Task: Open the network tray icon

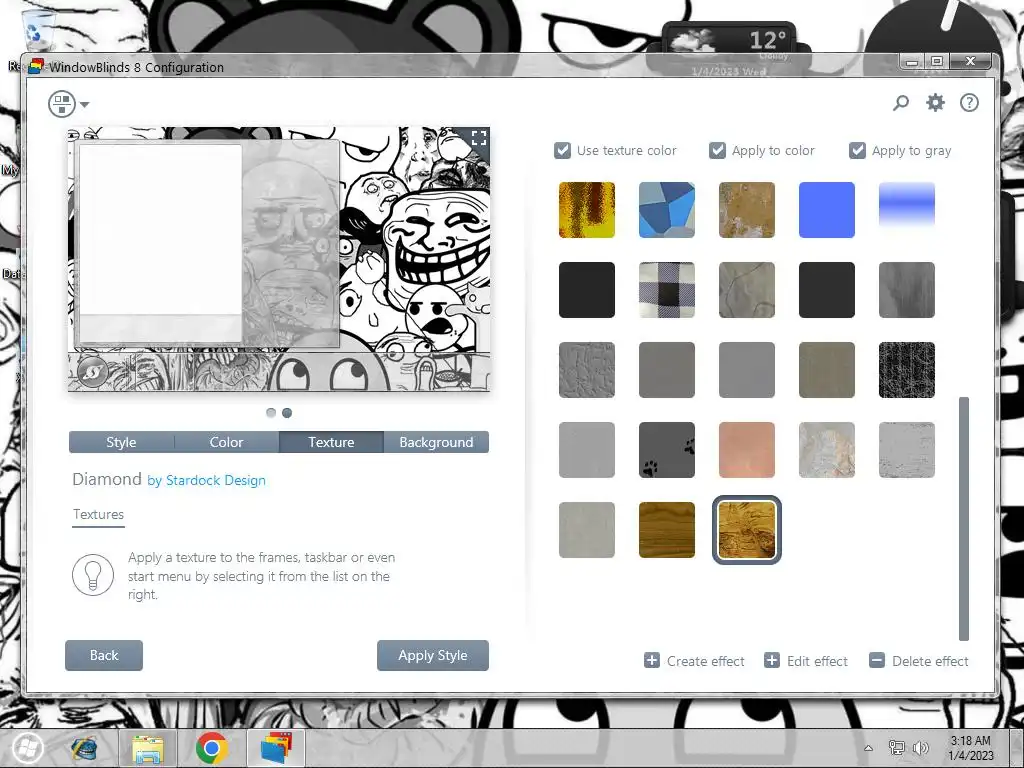Action: (896, 748)
